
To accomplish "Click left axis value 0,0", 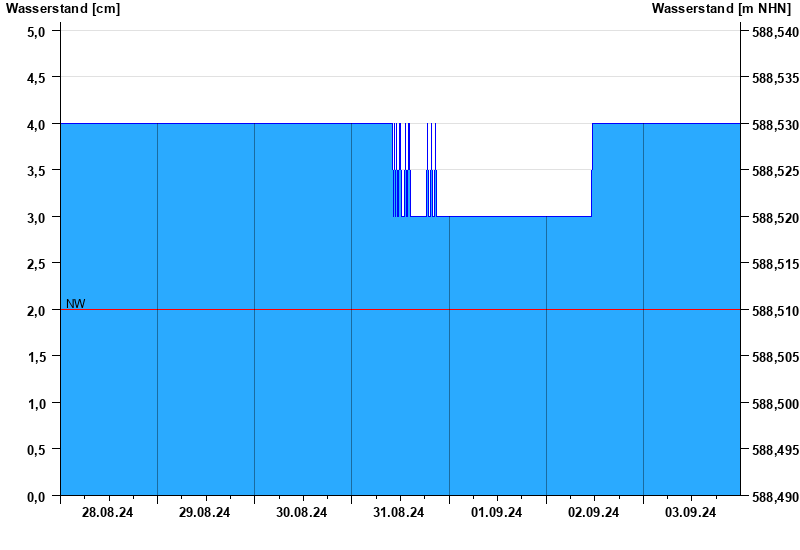I will tap(36, 496).
